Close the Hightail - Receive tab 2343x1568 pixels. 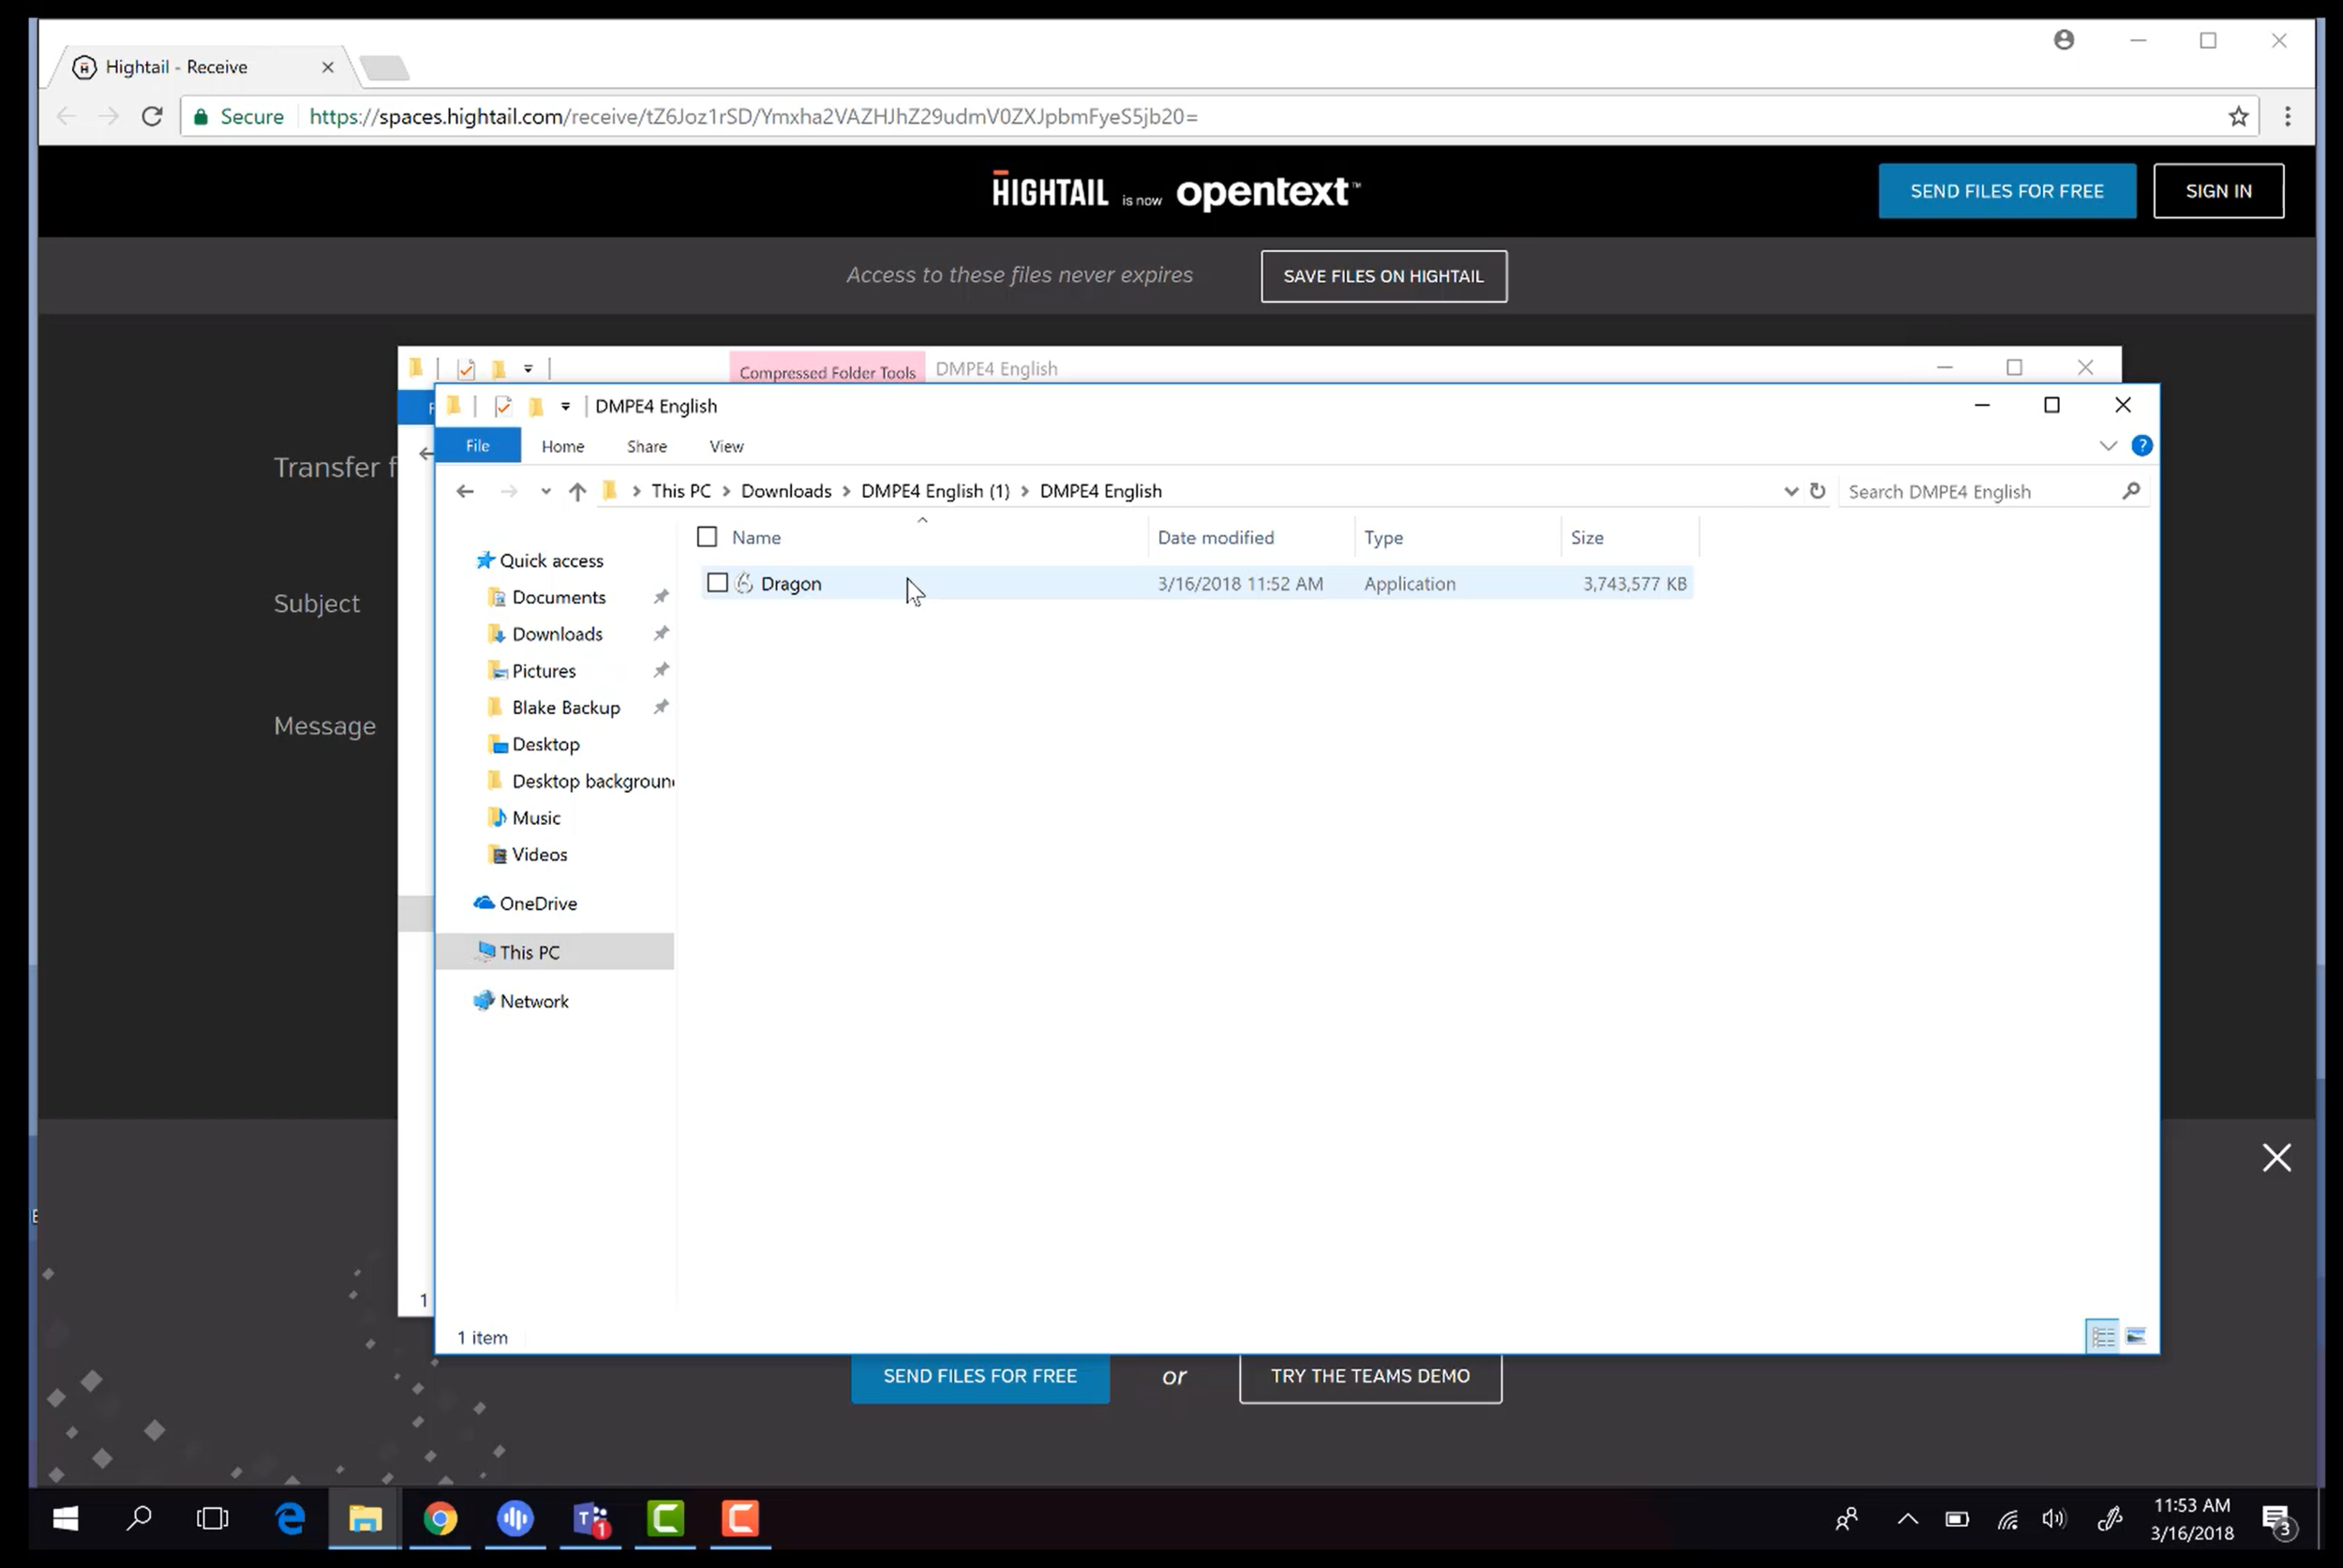[x=327, y=67]
